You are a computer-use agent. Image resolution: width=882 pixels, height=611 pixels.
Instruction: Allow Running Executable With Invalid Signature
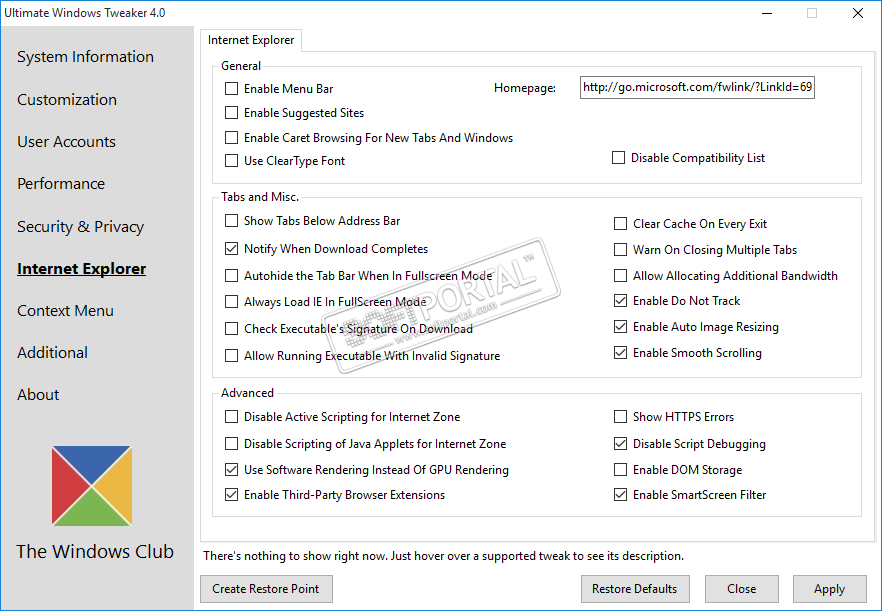coord(231,356)
